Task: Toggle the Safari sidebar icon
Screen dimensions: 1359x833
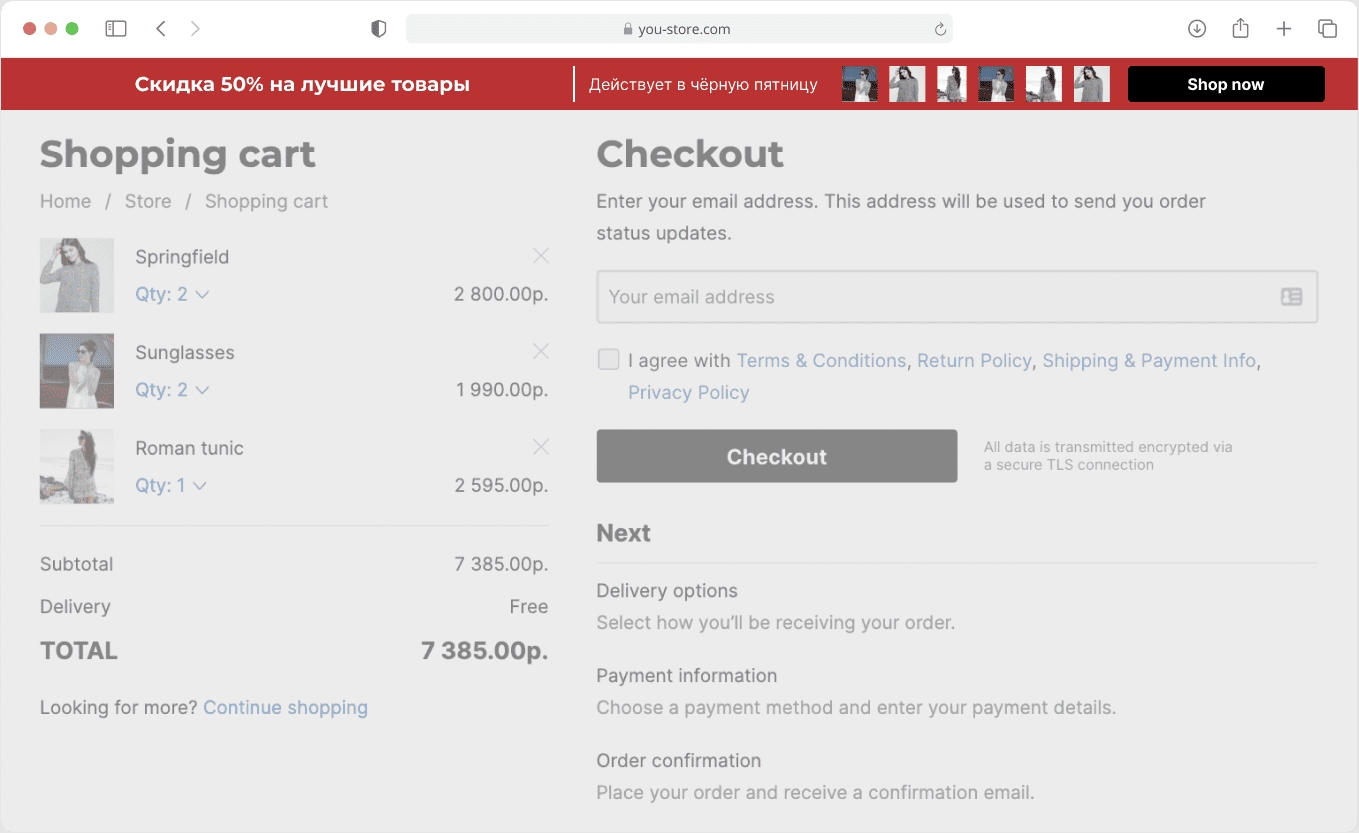Action: 116,29
